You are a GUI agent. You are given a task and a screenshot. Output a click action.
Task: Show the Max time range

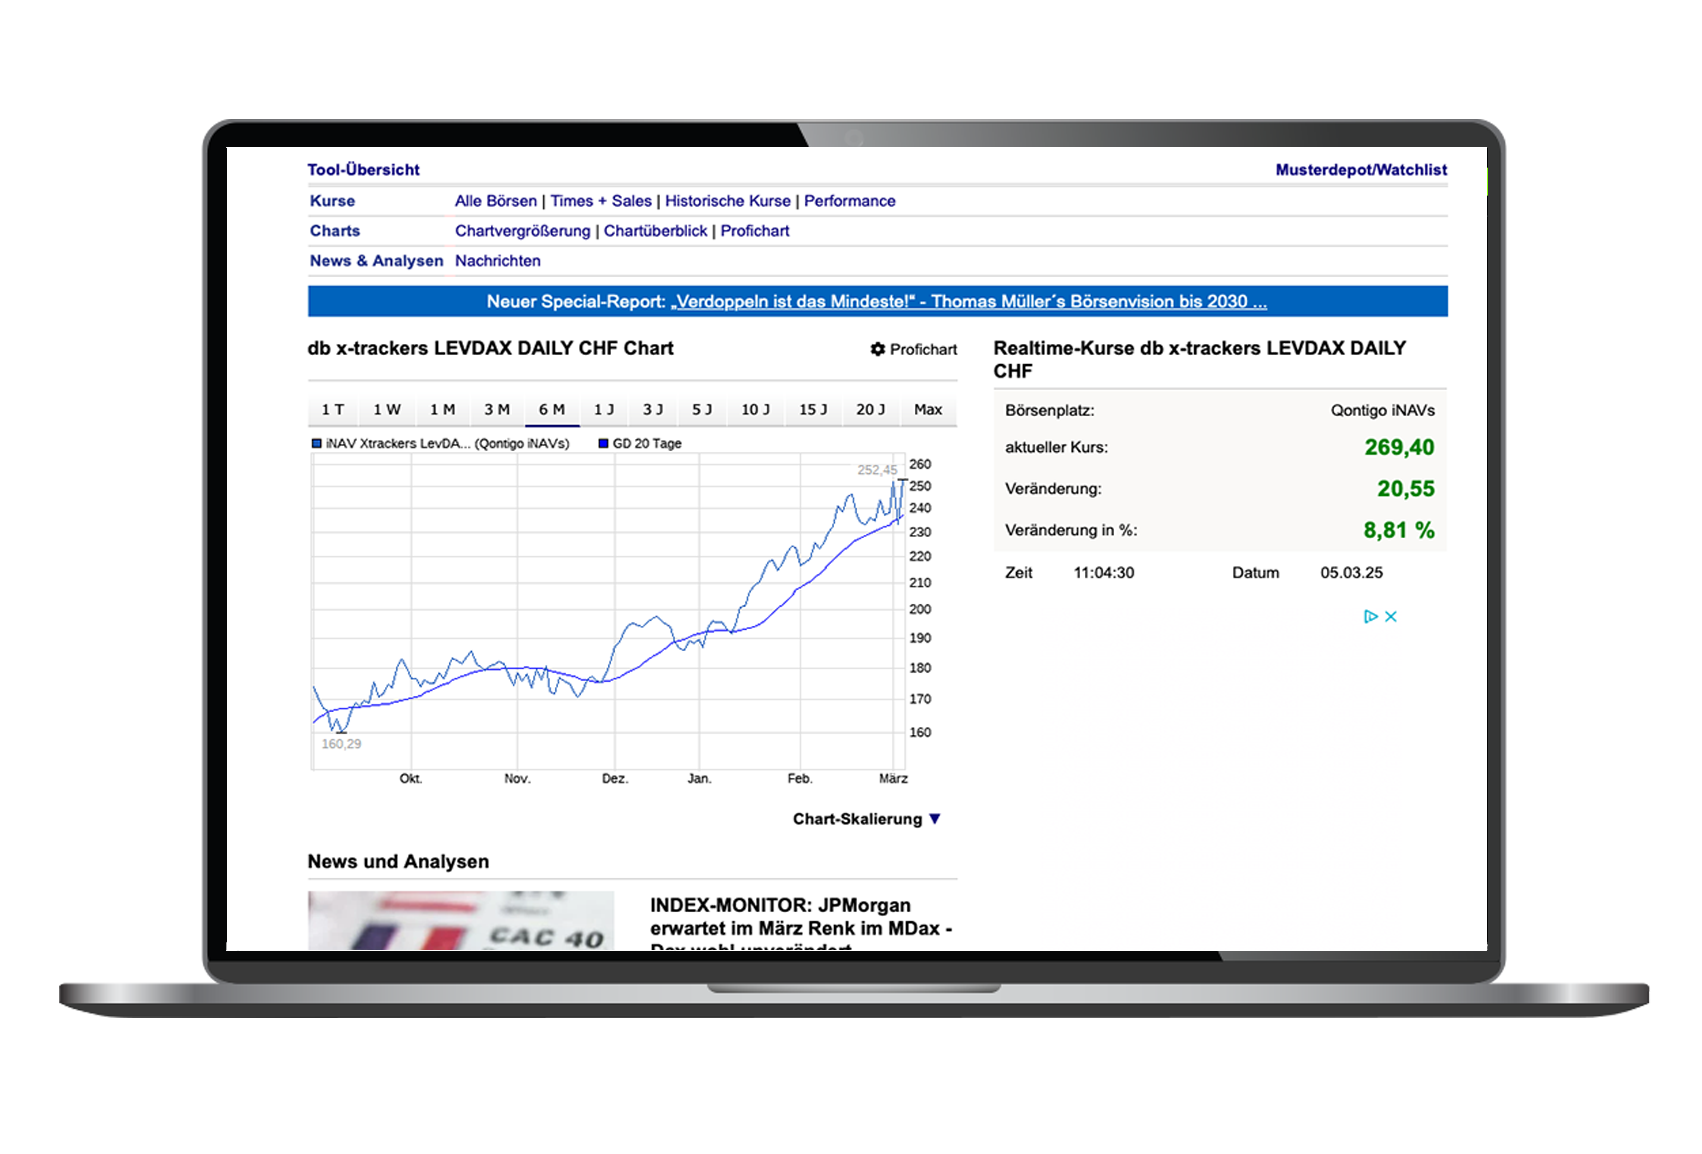[928, 410]
